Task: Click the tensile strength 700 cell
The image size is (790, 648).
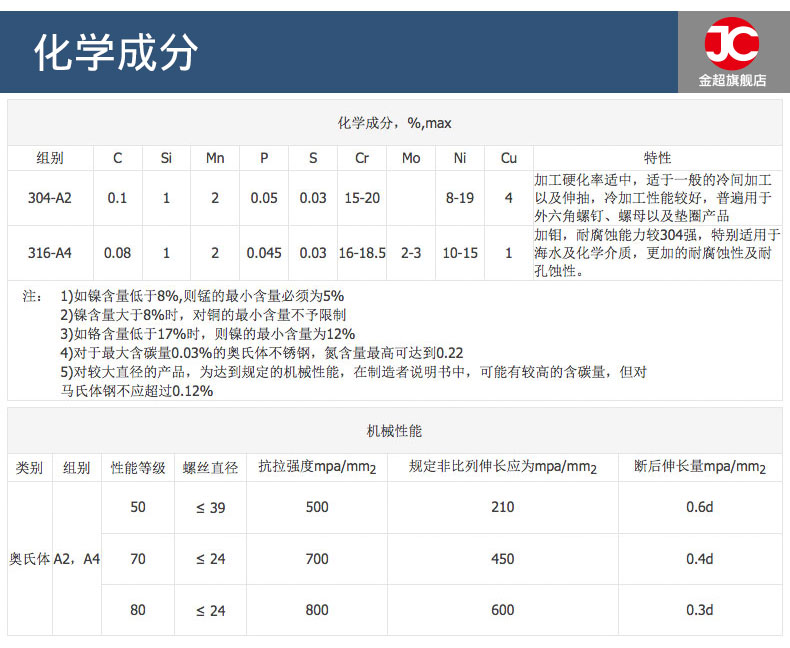Action: click(317, 559)
